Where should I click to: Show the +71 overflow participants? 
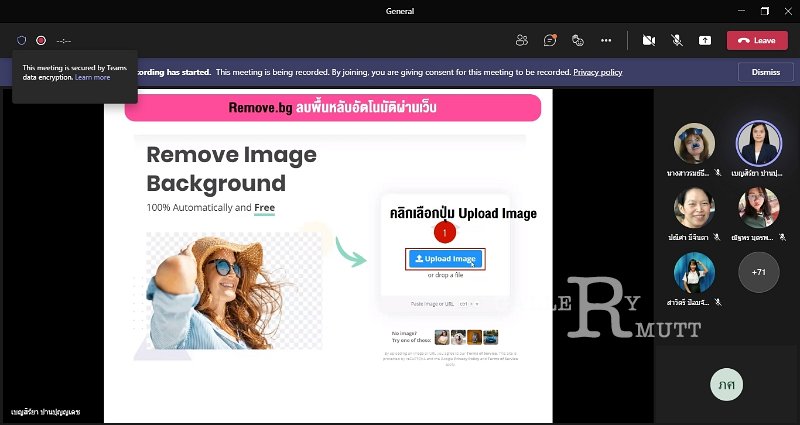[759, 272]
